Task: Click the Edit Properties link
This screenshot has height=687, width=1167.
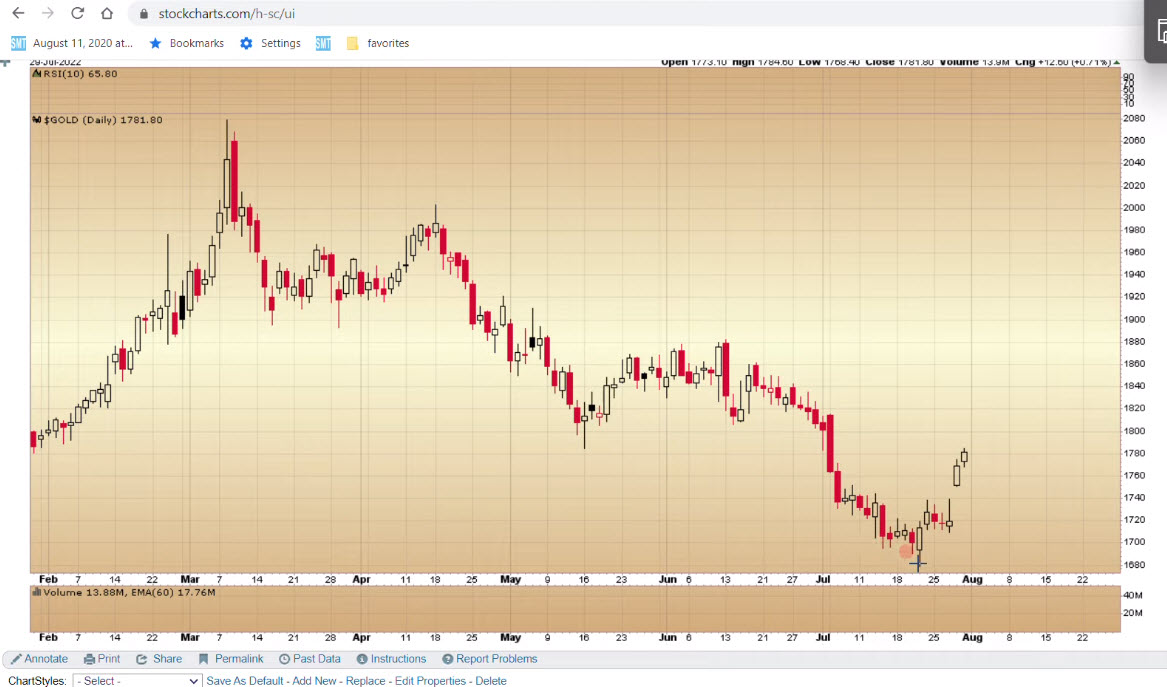Action: (x=430, y=681)
